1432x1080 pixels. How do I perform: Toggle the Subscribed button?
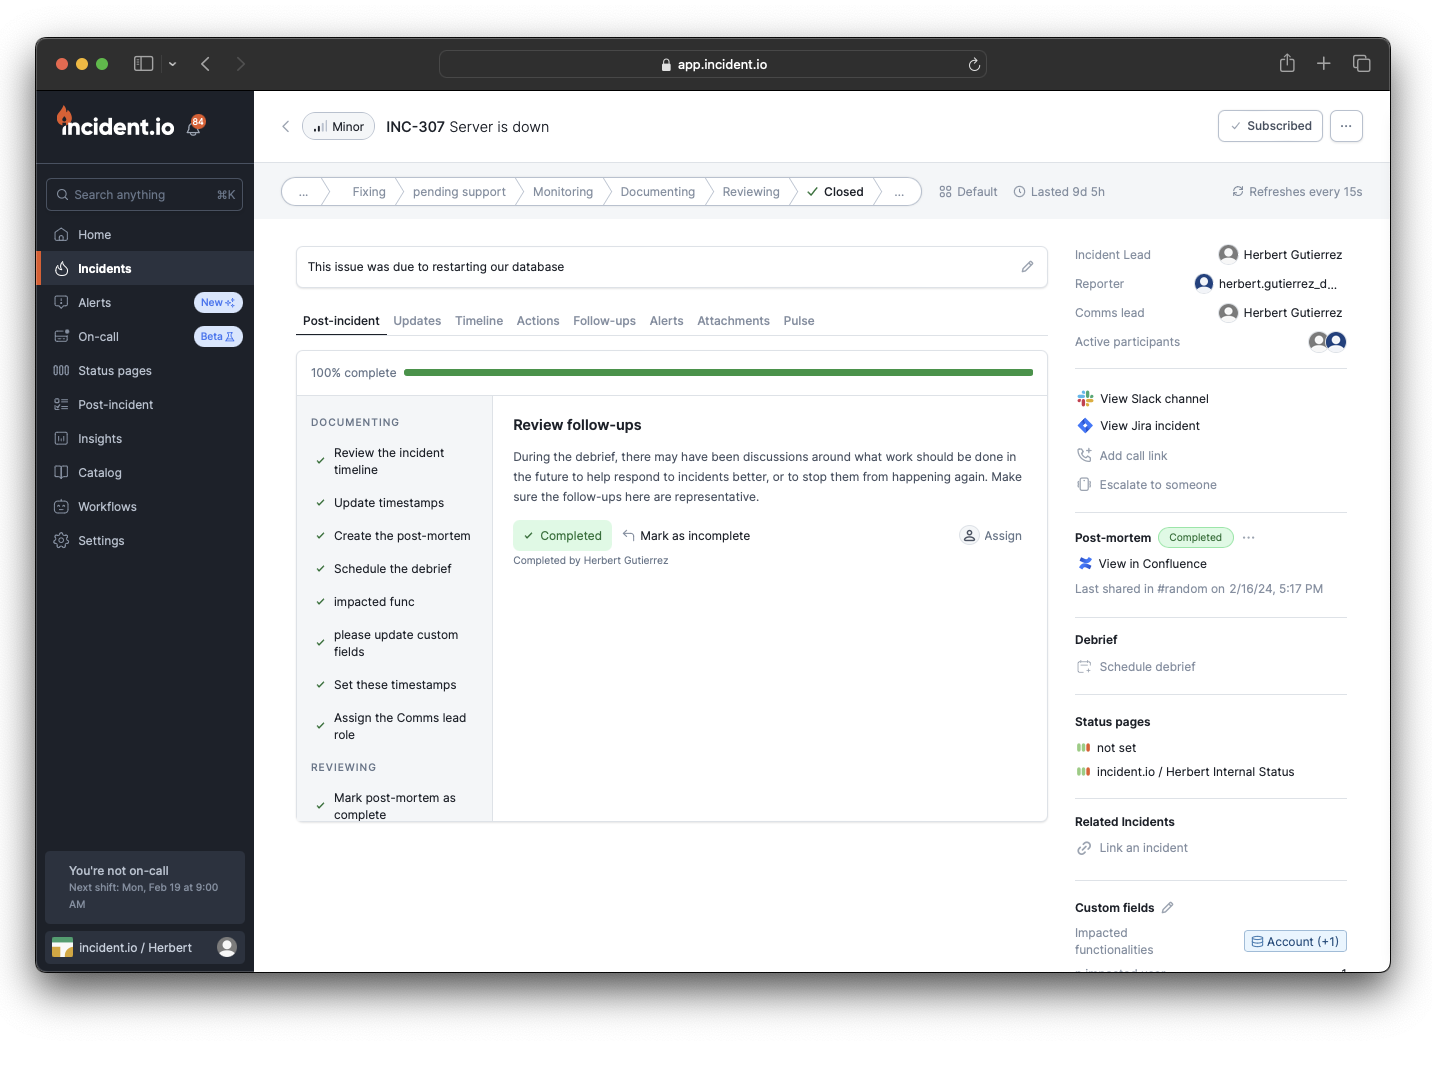click(1270, 126)
